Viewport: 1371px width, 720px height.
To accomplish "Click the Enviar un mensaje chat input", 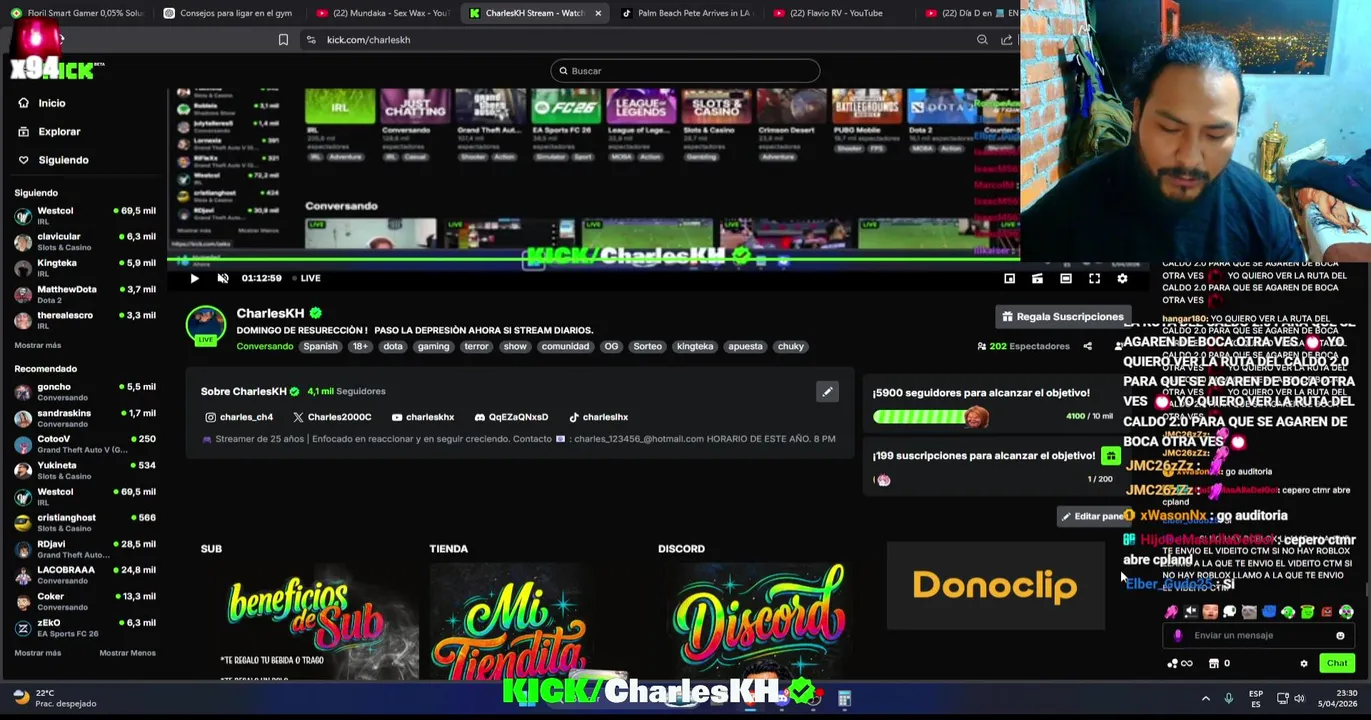I will point(1258,635).
